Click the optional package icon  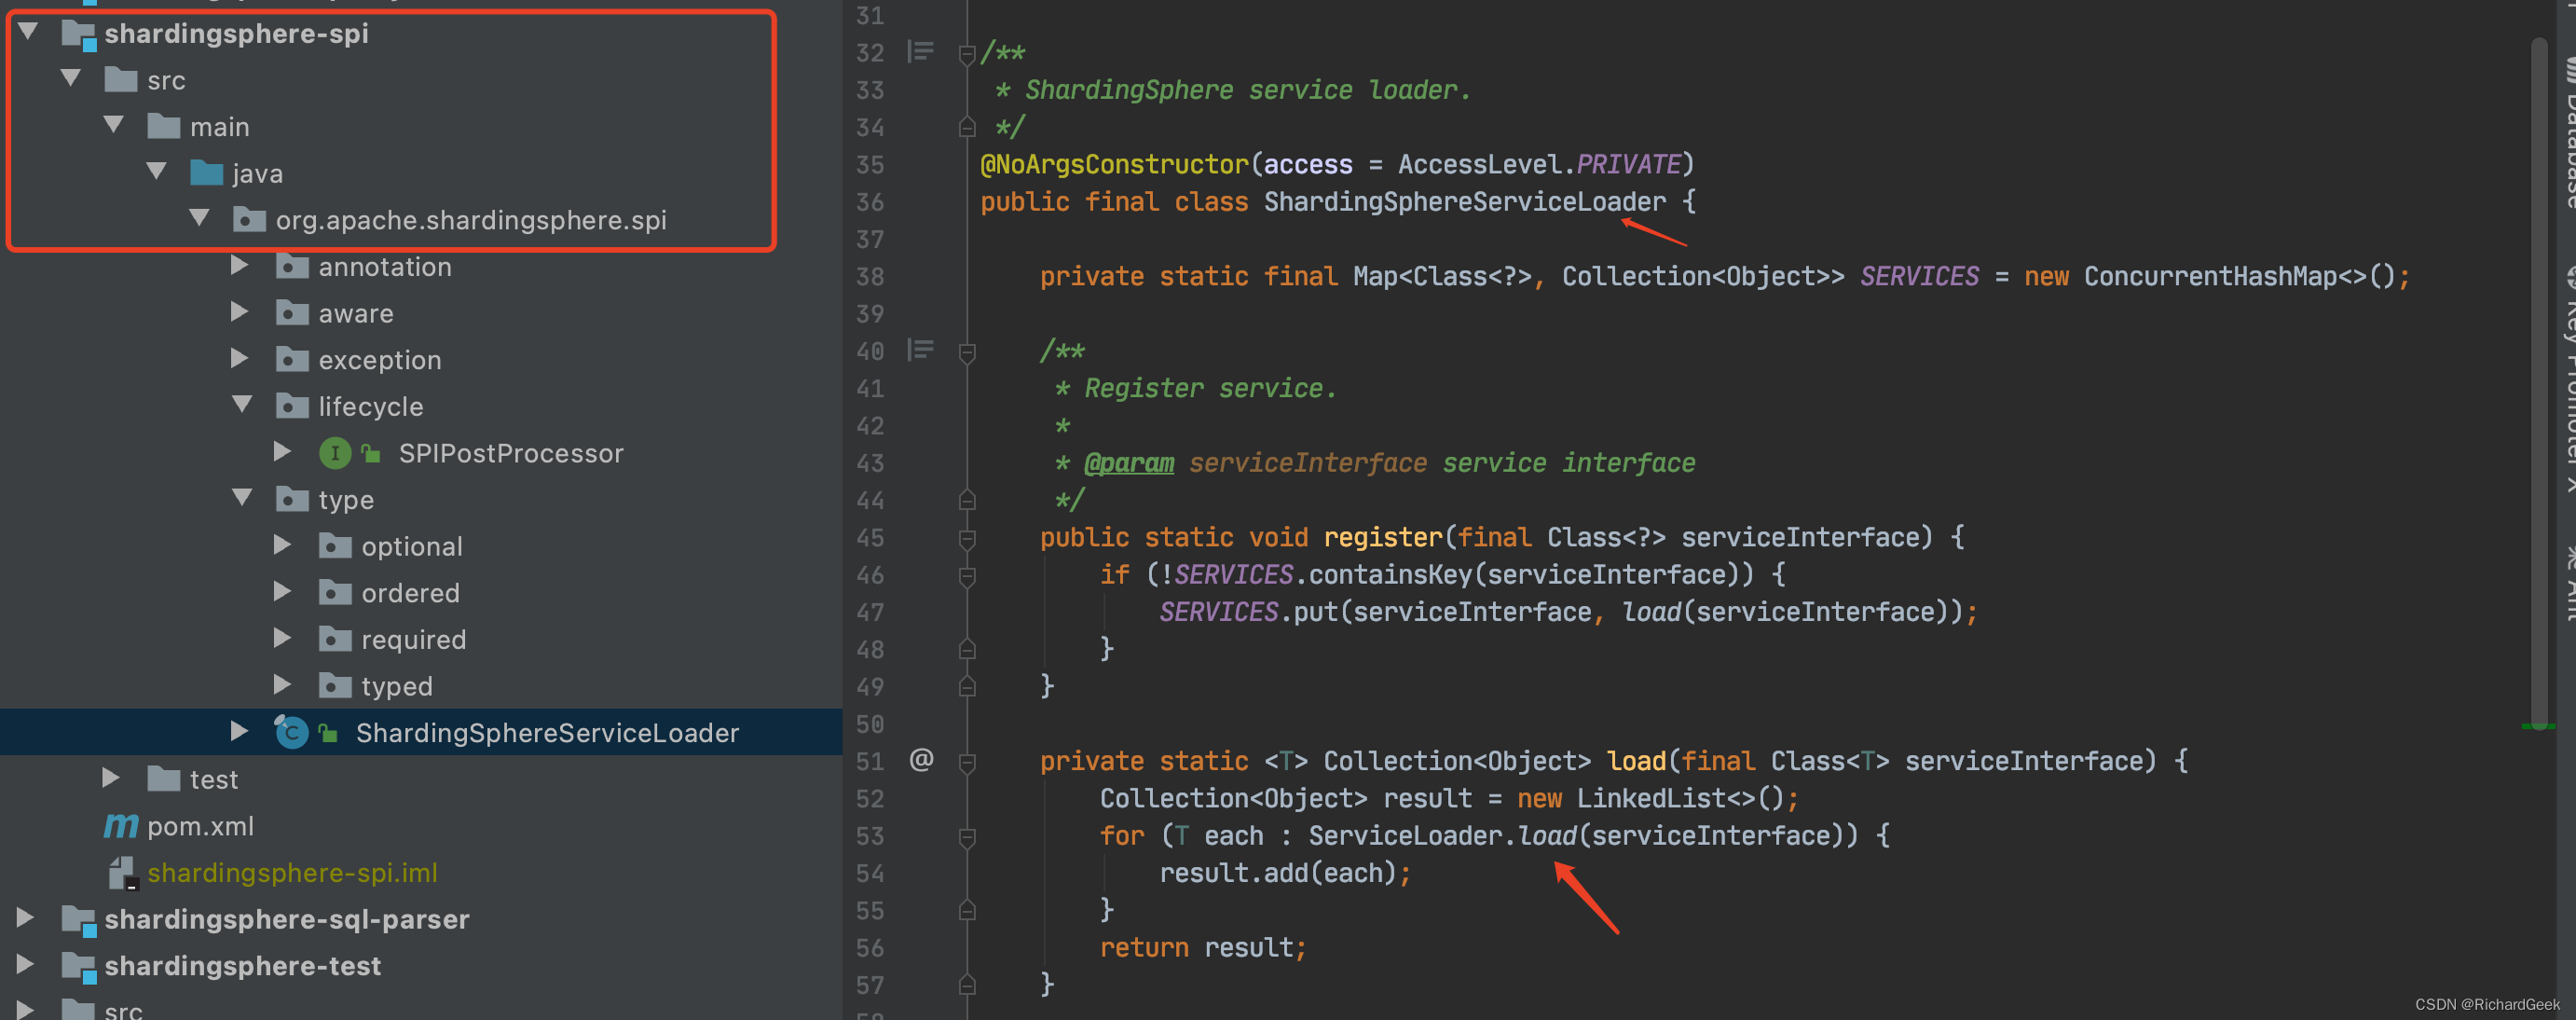pos(335,546)
